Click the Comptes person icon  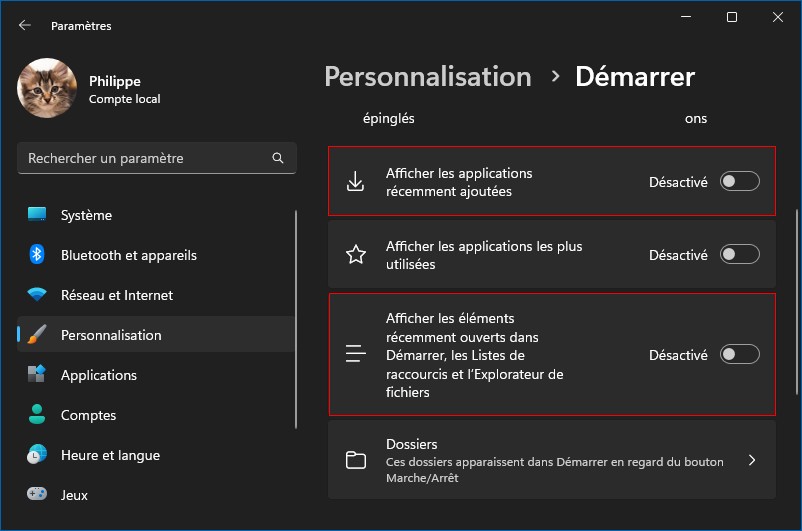tap(37, 415)
